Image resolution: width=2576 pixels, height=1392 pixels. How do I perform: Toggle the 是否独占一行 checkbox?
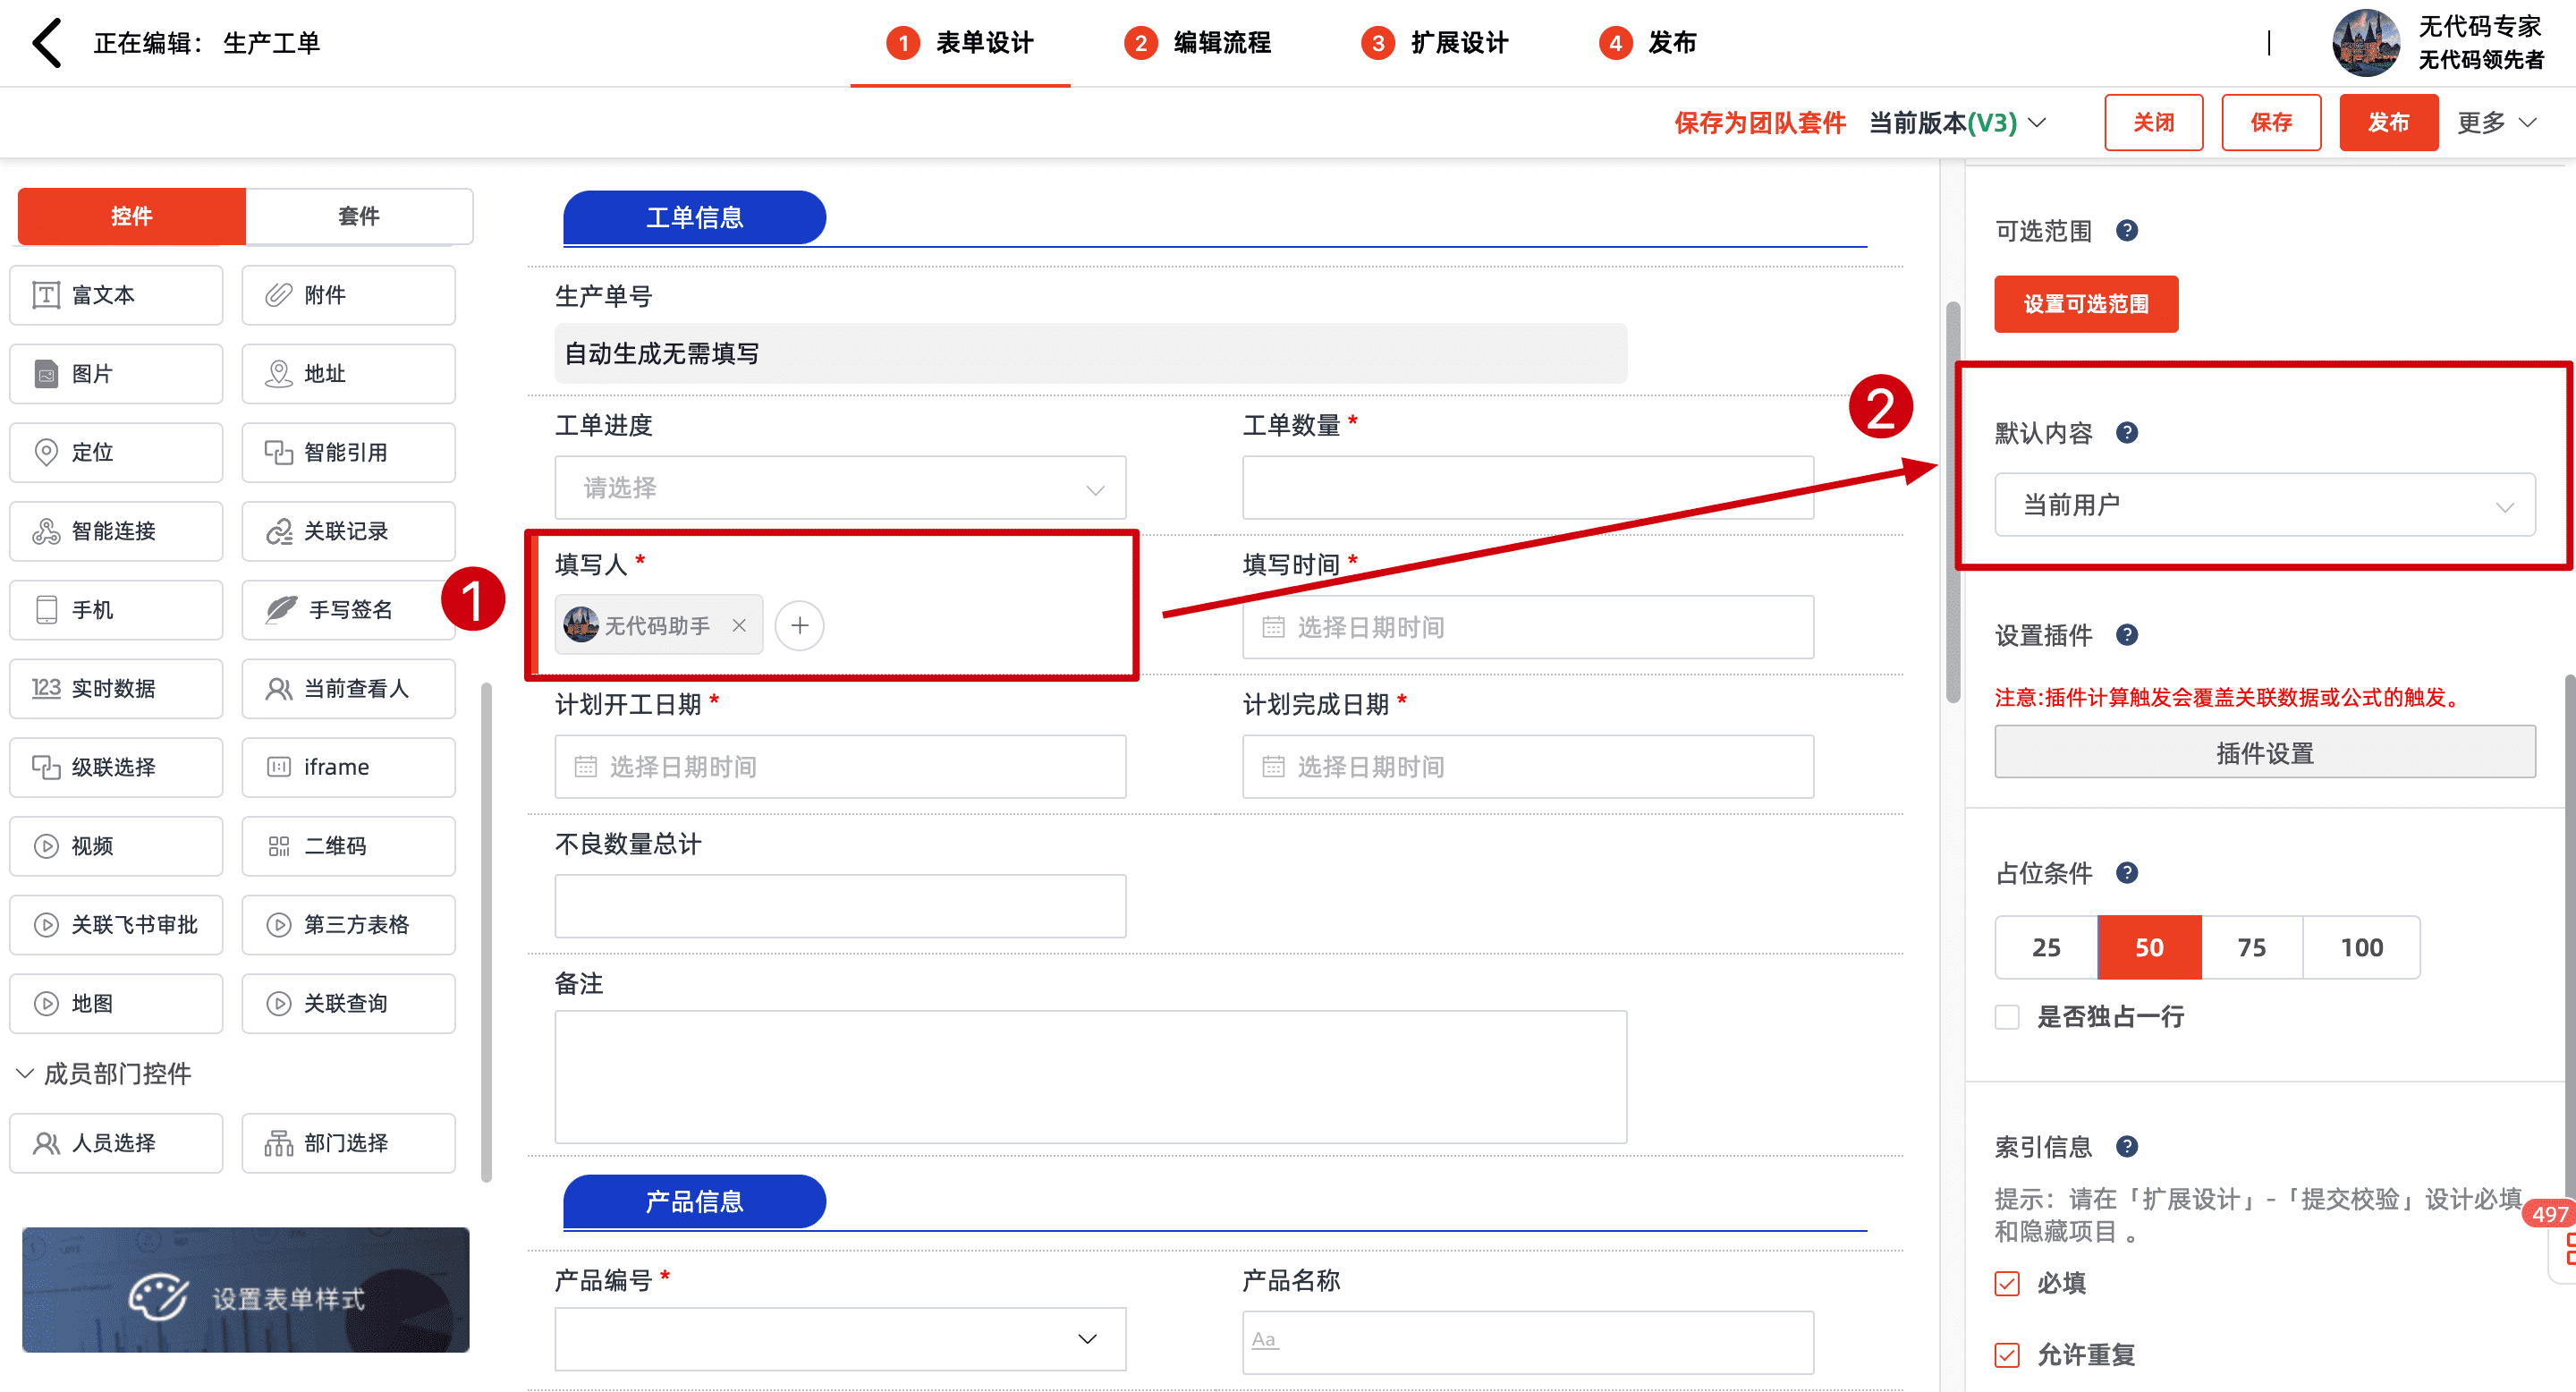coord(2007,1017)
